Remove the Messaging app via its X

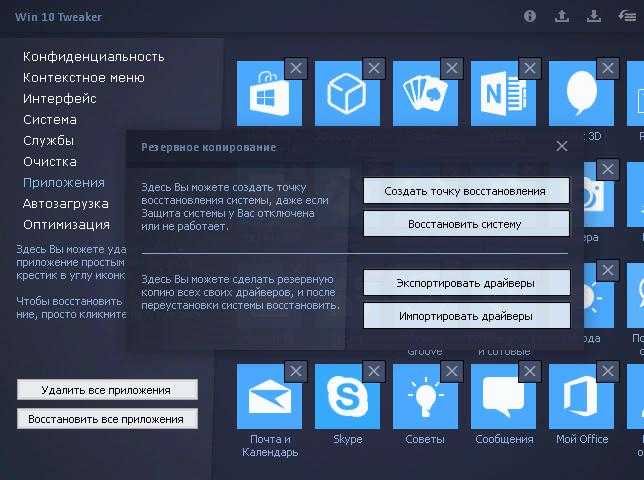coord(530,371)
